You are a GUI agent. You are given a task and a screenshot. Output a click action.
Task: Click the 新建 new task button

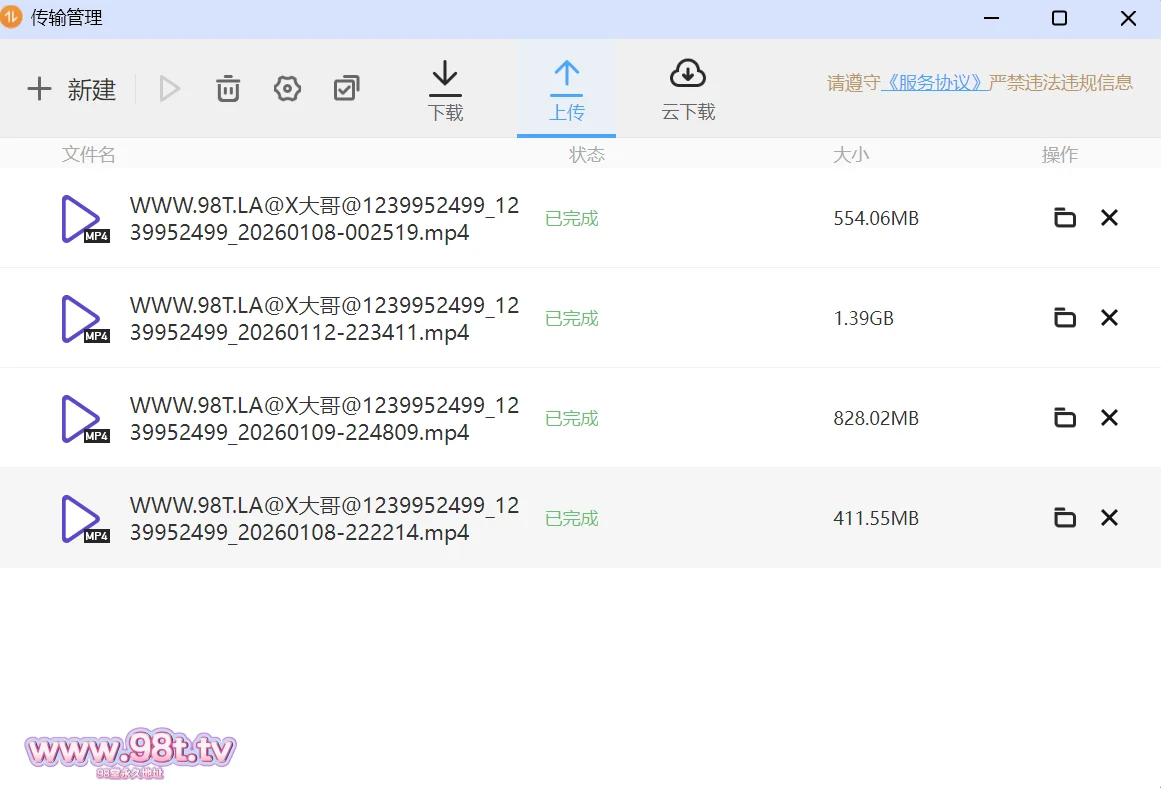[x=72, y=89]
